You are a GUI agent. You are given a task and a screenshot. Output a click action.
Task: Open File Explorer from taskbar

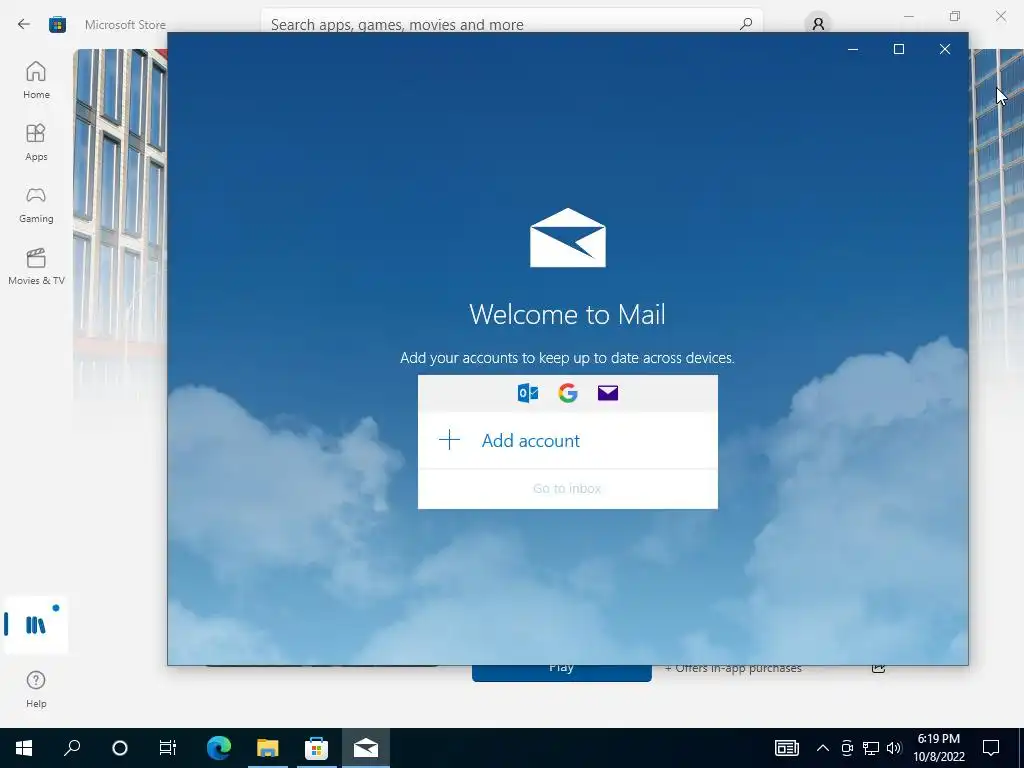(267, 748)
